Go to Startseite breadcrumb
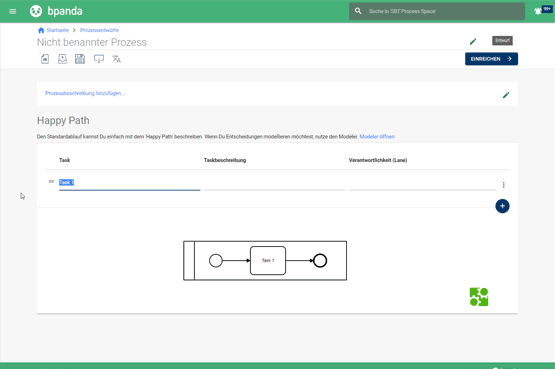This screenshot has width=555, height=369. point(58,30)
